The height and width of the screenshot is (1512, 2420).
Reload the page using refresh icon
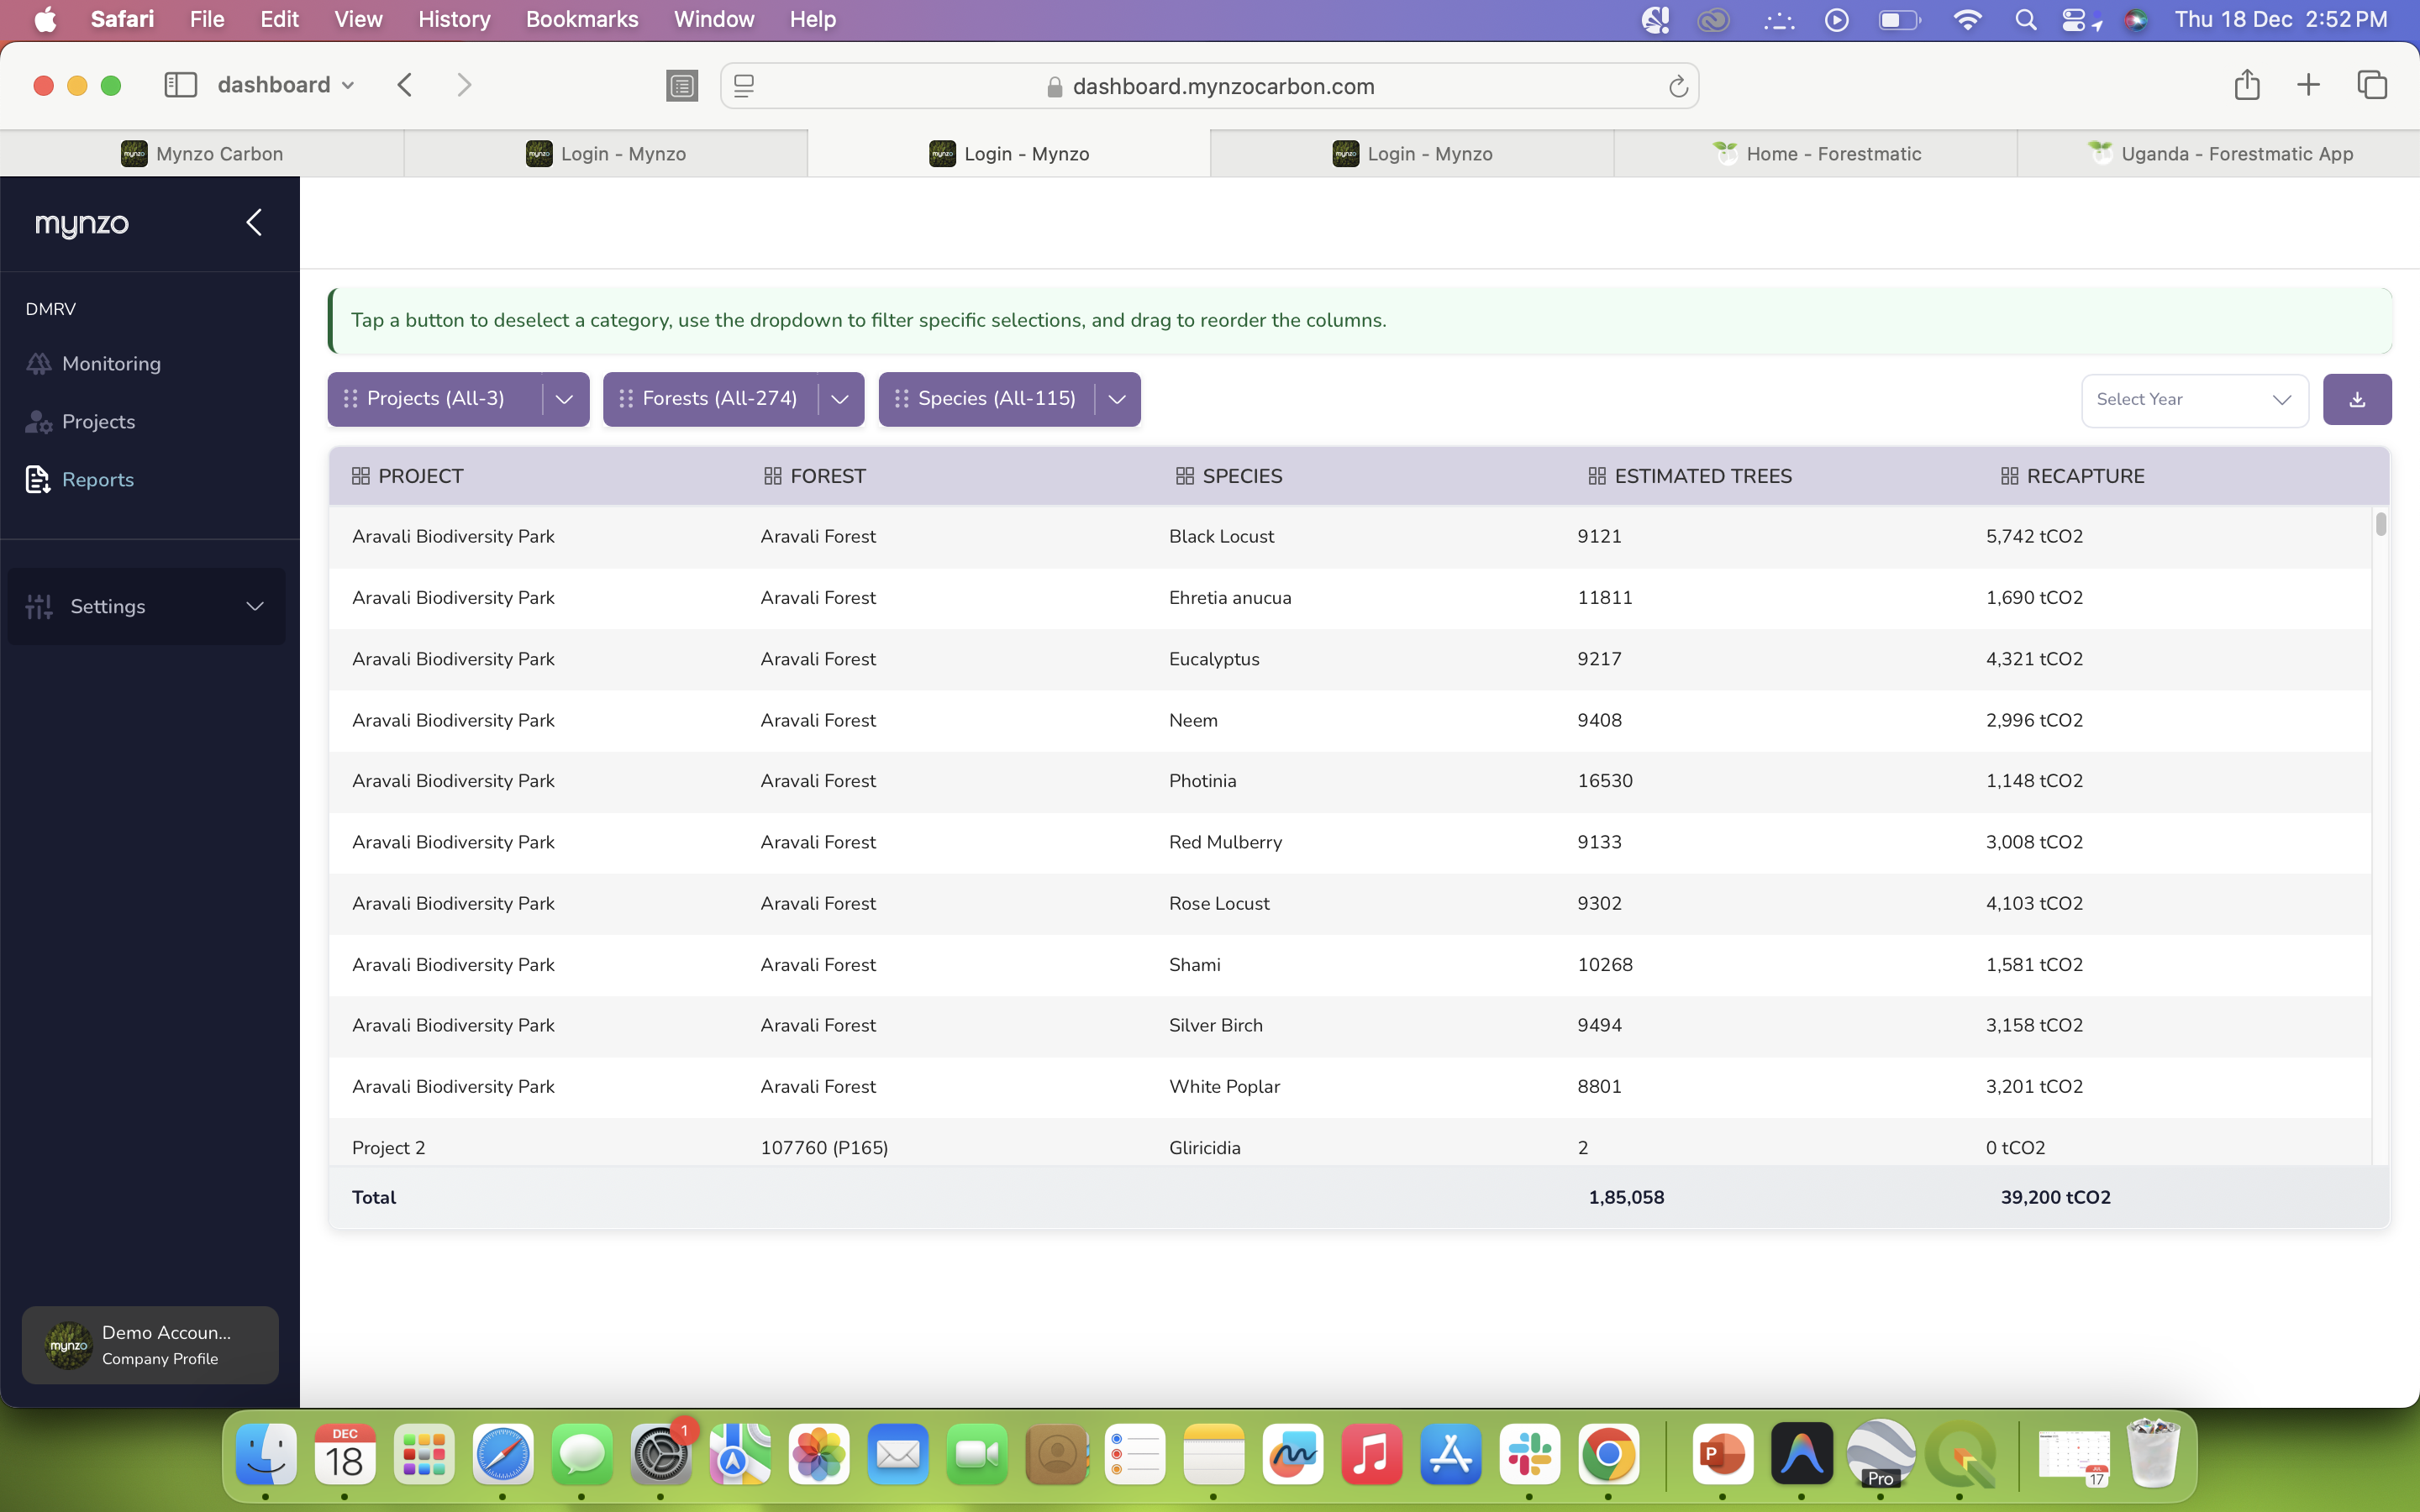click(x=1678, y=87)
